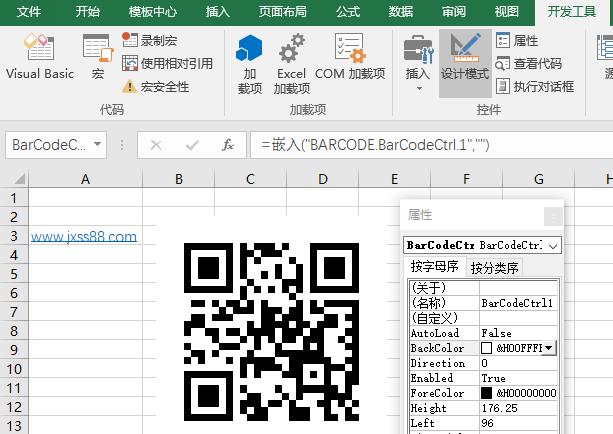Open the 插入 ribbon tab

tap(218, 11)
